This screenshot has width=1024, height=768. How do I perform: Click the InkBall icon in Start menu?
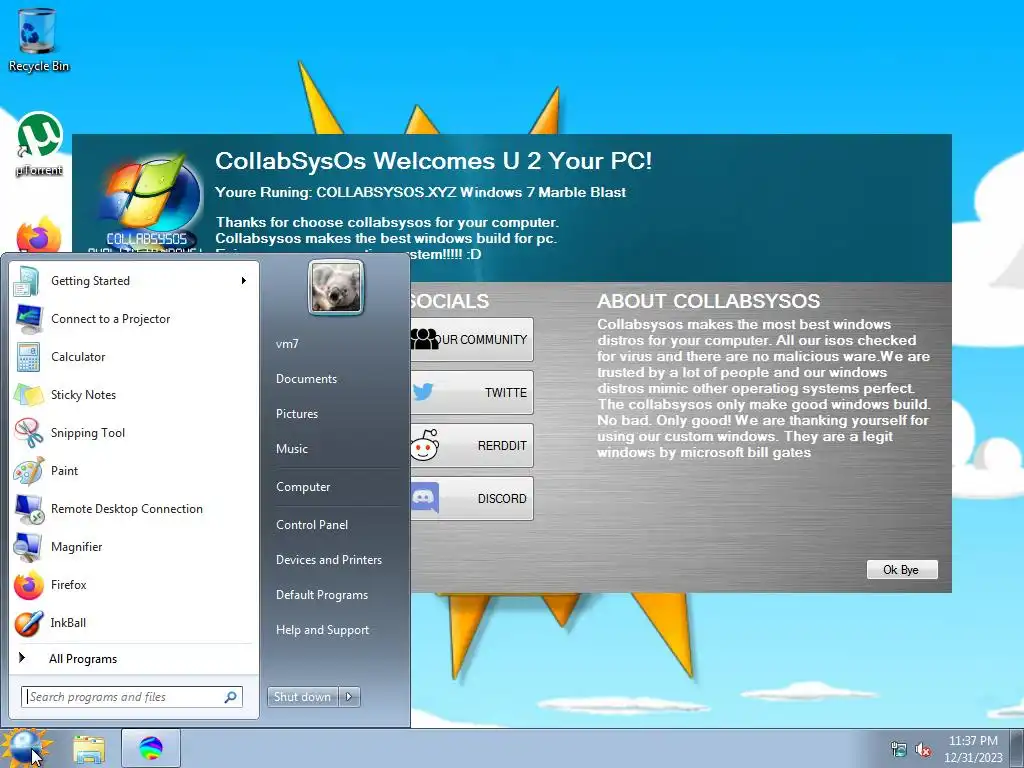[29, 622]
